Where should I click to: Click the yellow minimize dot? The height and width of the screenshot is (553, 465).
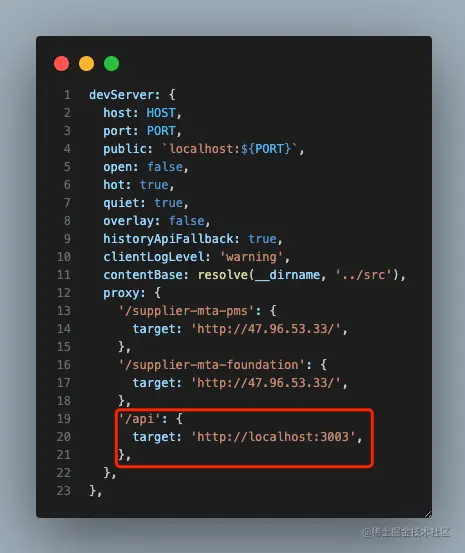86,64
